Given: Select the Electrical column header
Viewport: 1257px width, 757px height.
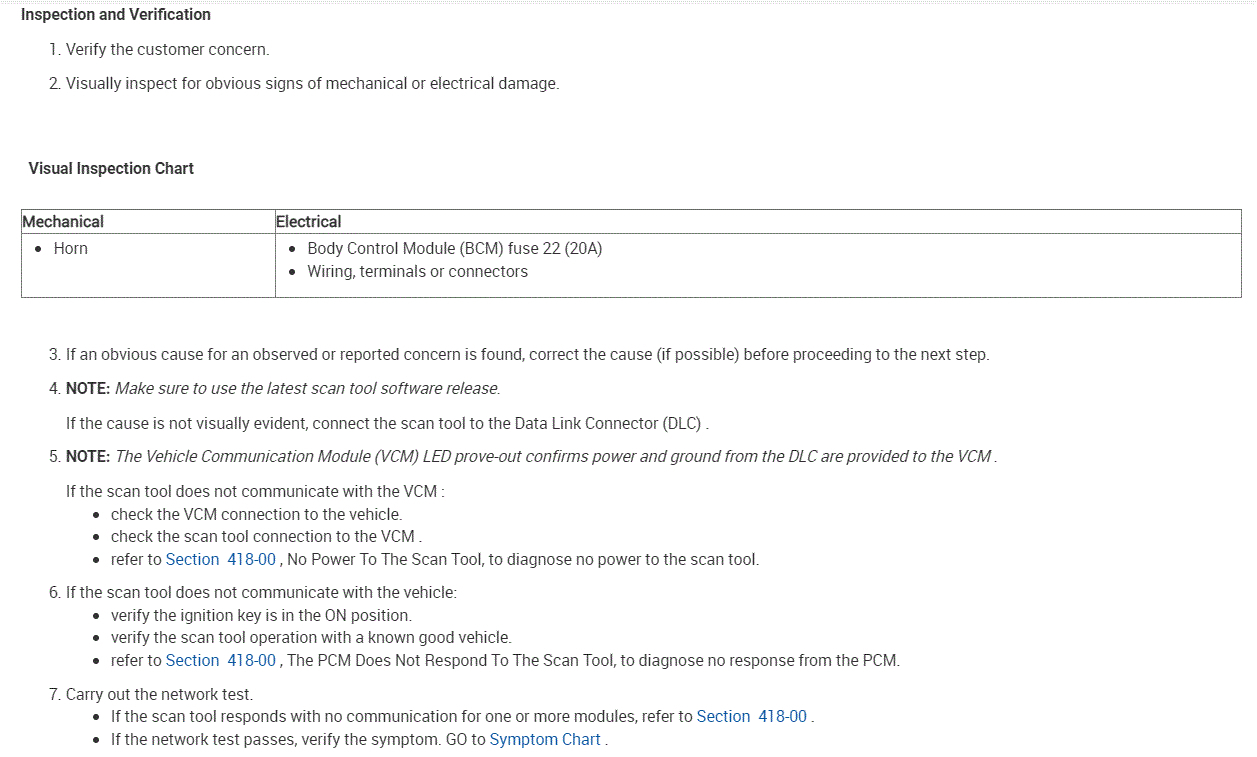Looking at the screenshot, I should 309,222.
